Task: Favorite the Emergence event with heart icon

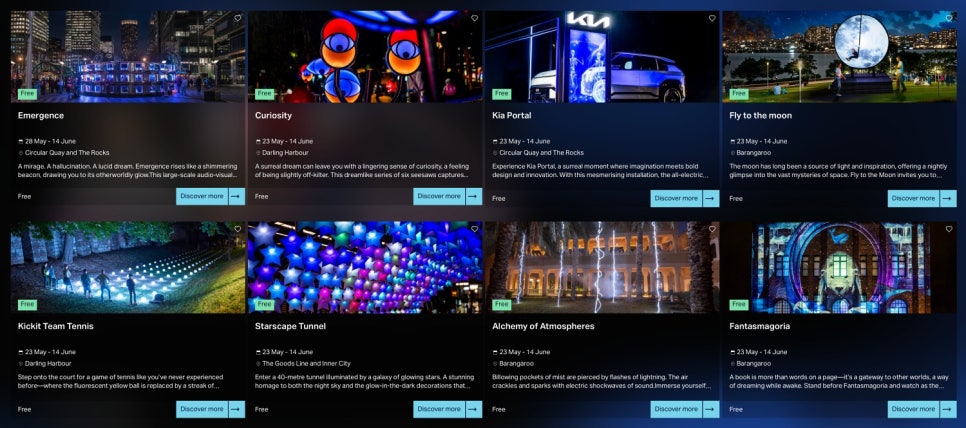Action: 237,18
